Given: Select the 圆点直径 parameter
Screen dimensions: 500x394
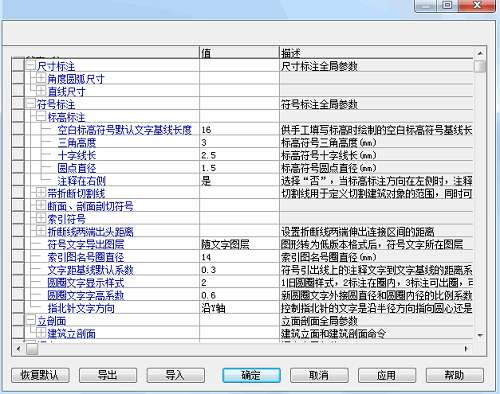Looking at the screenshot, I should point(77,168).
